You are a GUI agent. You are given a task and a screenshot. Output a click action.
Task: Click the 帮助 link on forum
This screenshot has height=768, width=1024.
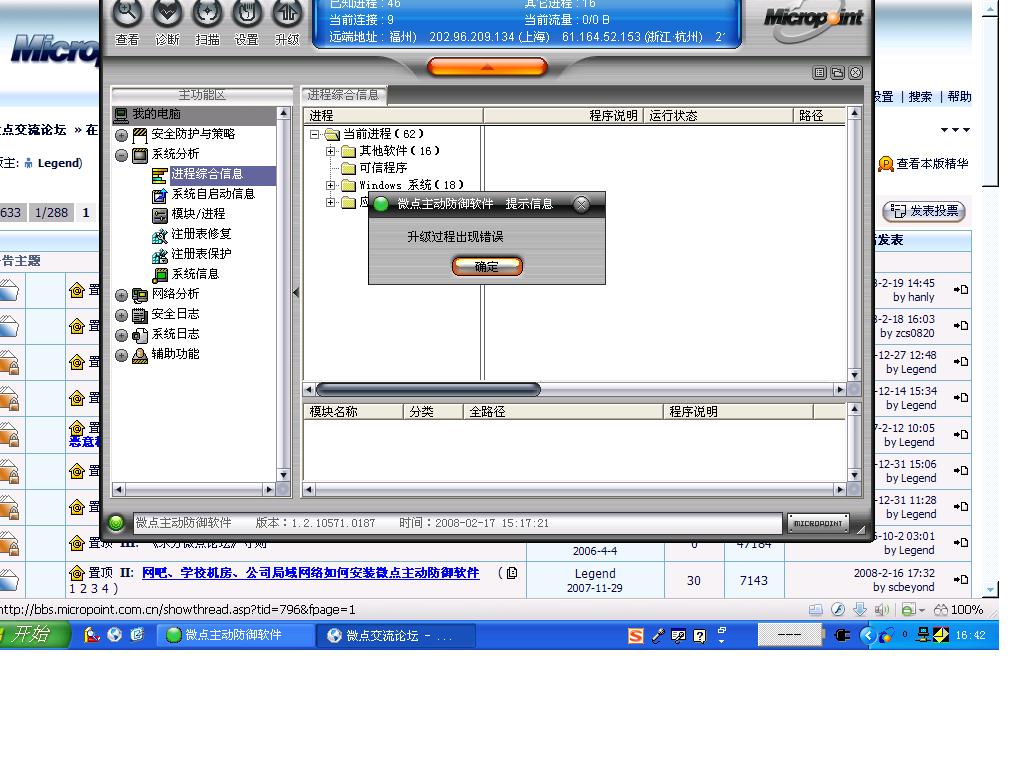[x=959, y=97]
